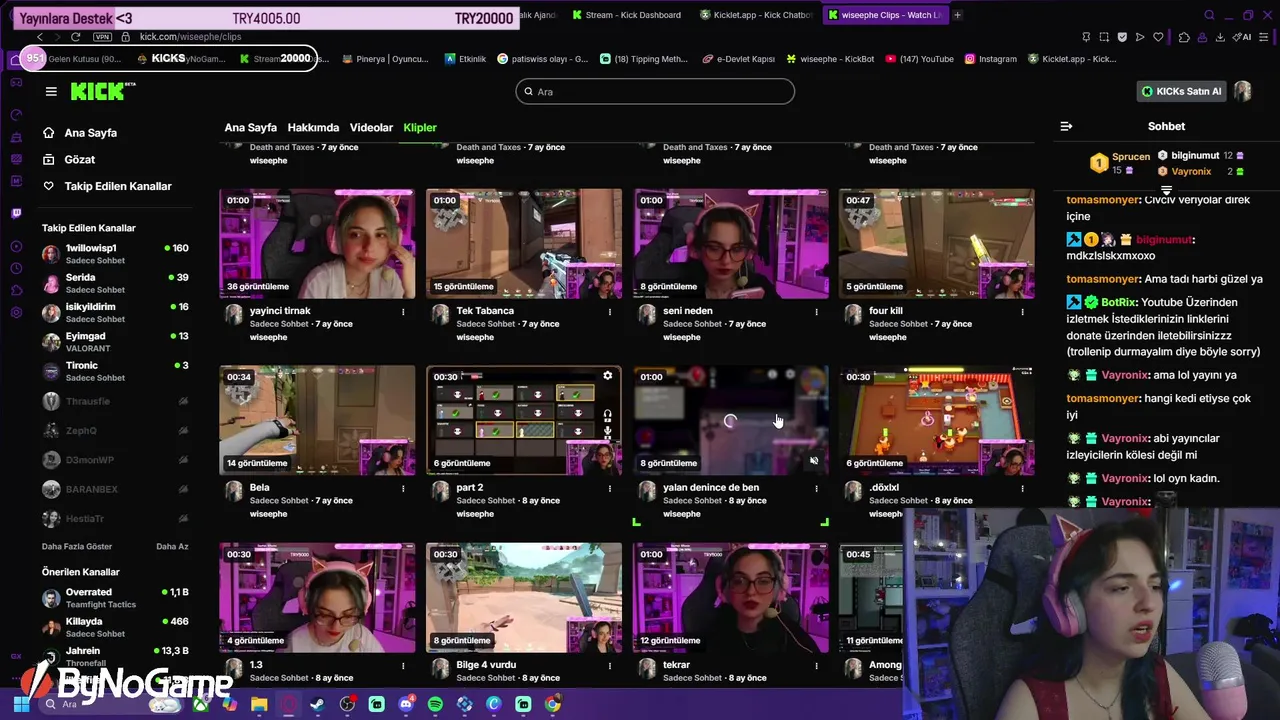Switch to the Hakkımda tab
The width and height of the screenshot is (1280, 720).
tap(313, 128)
